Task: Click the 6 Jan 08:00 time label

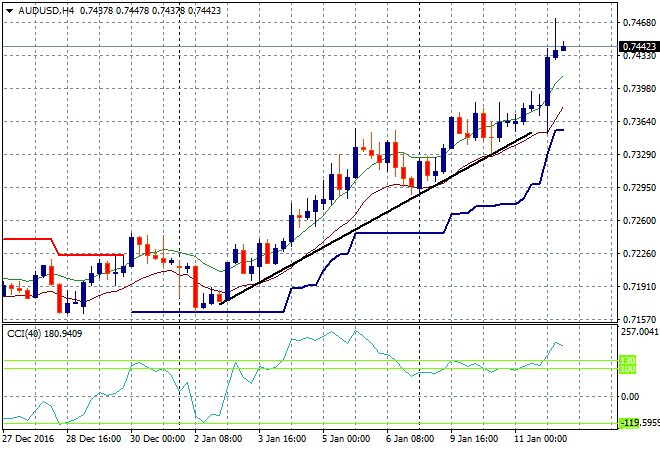Action: (x=410, y=439)
